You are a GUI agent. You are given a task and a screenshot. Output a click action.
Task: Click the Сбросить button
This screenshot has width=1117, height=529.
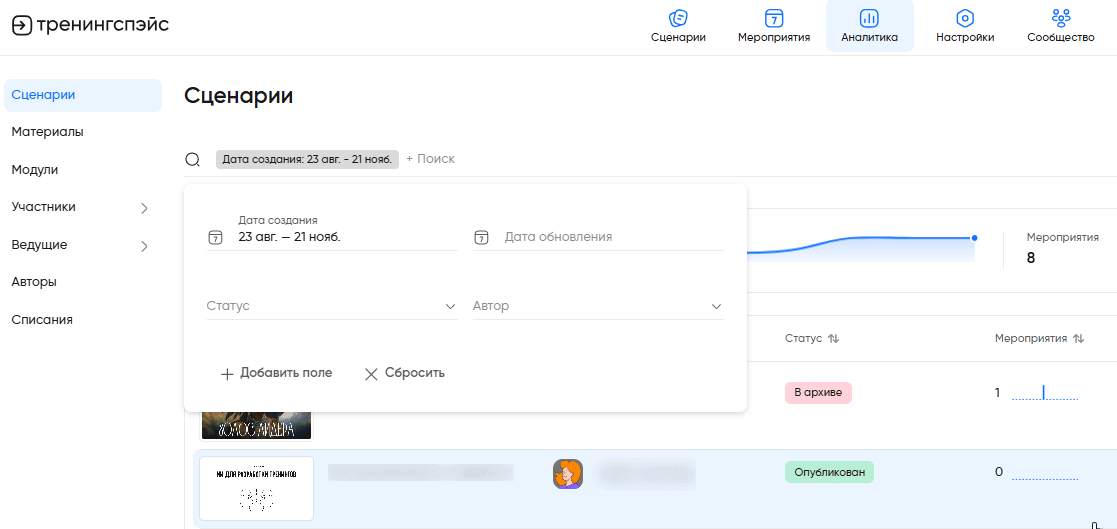click(405, 373)
